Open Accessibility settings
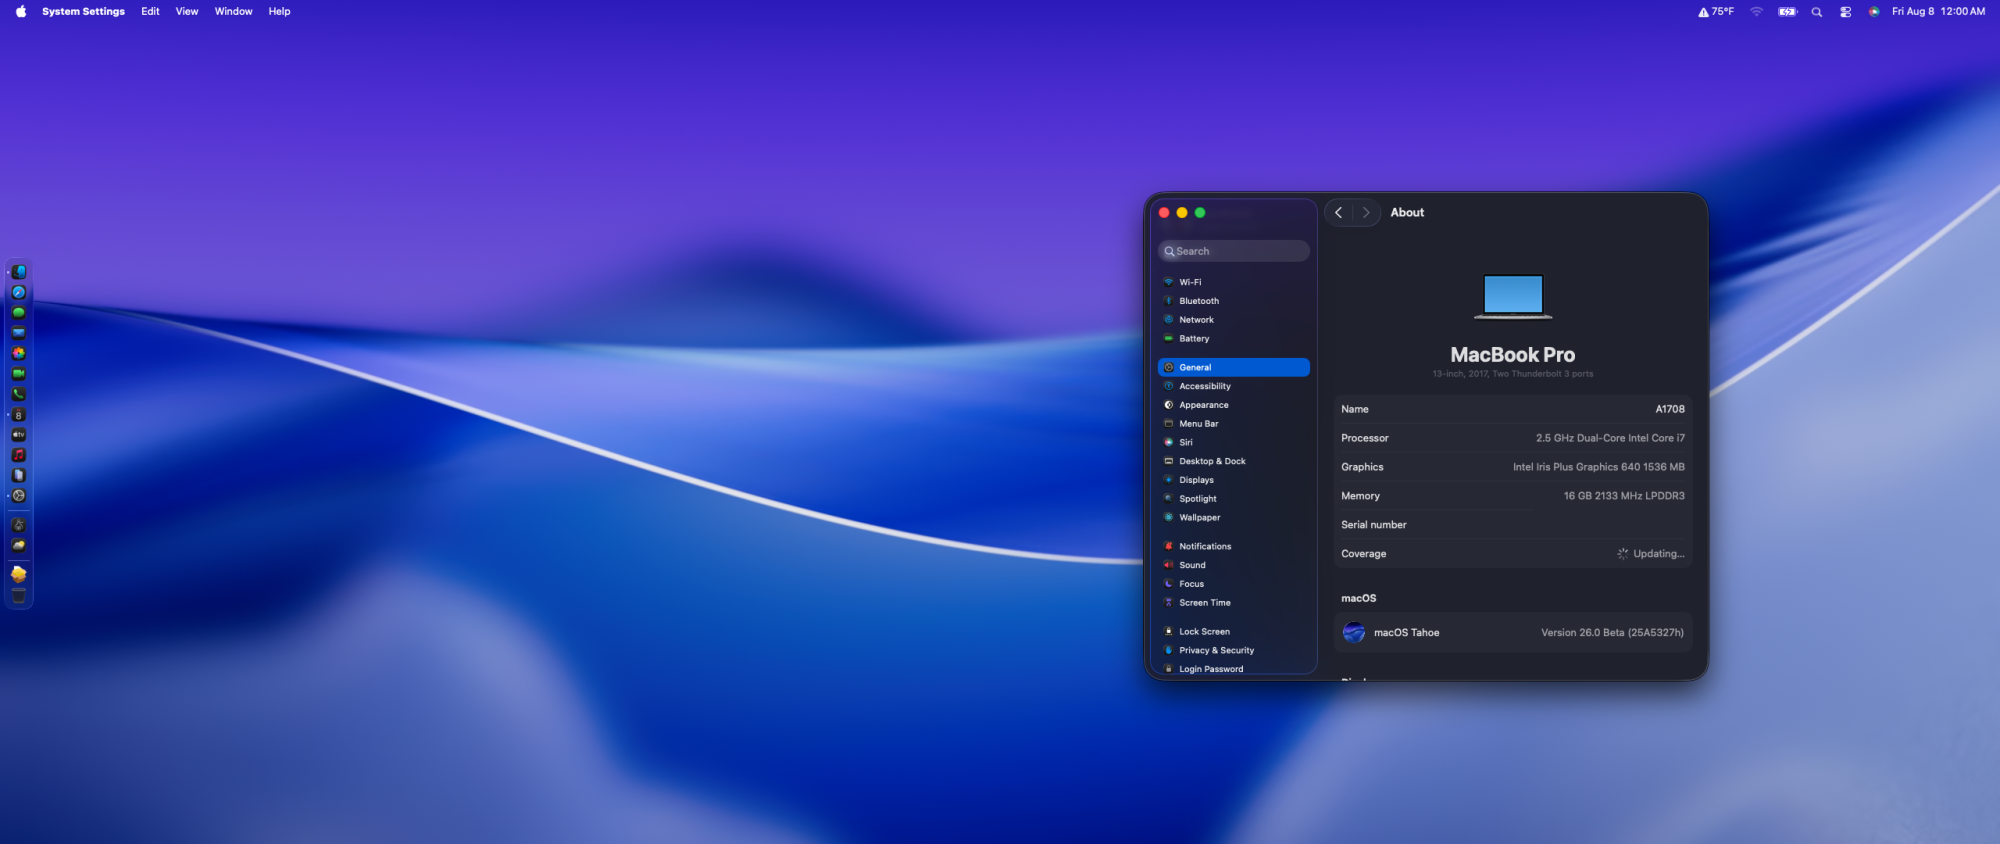 (x=1234, y=386)
